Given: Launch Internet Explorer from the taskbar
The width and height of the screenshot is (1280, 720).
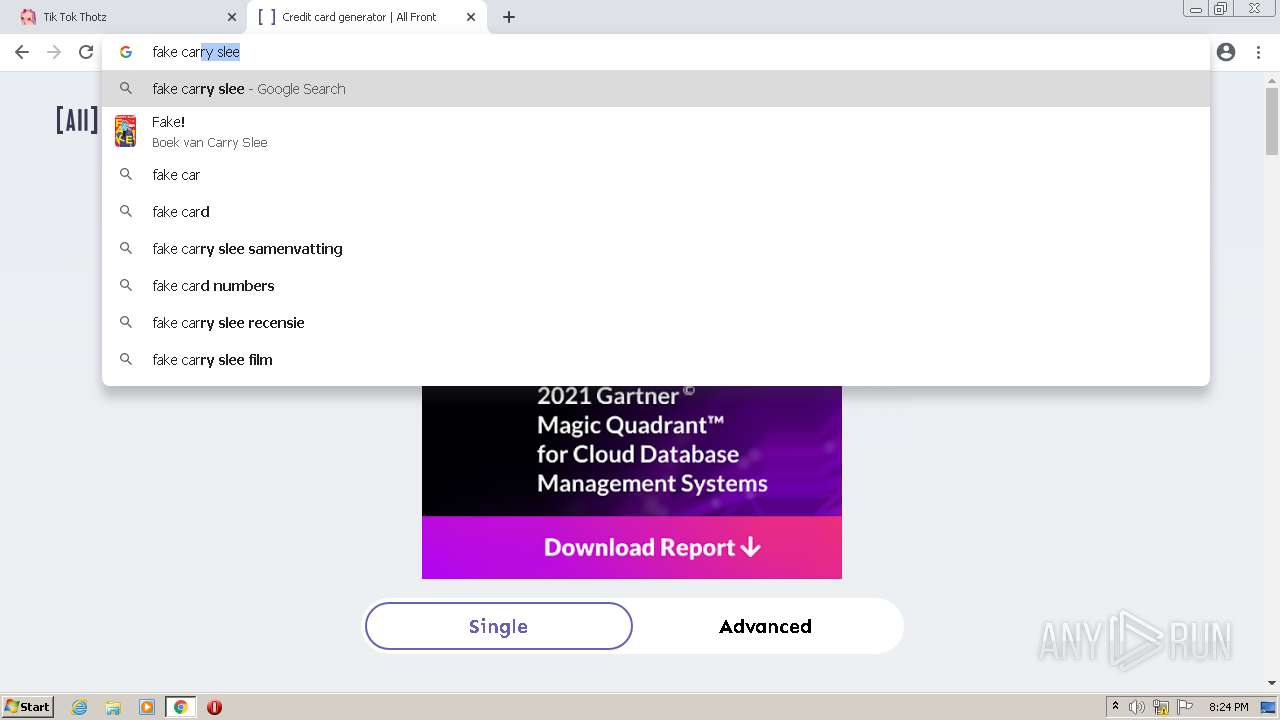Looking at the screenshot, I should pyautogui.click(x=80, y=707).
